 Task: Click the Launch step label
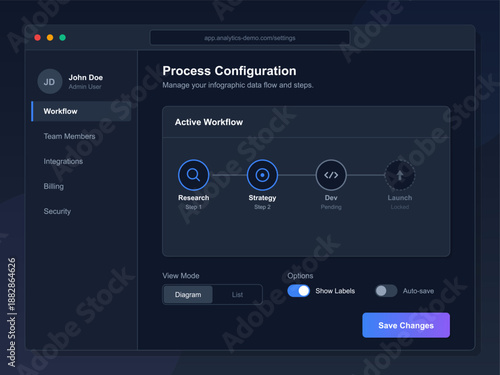pos(400,198)
